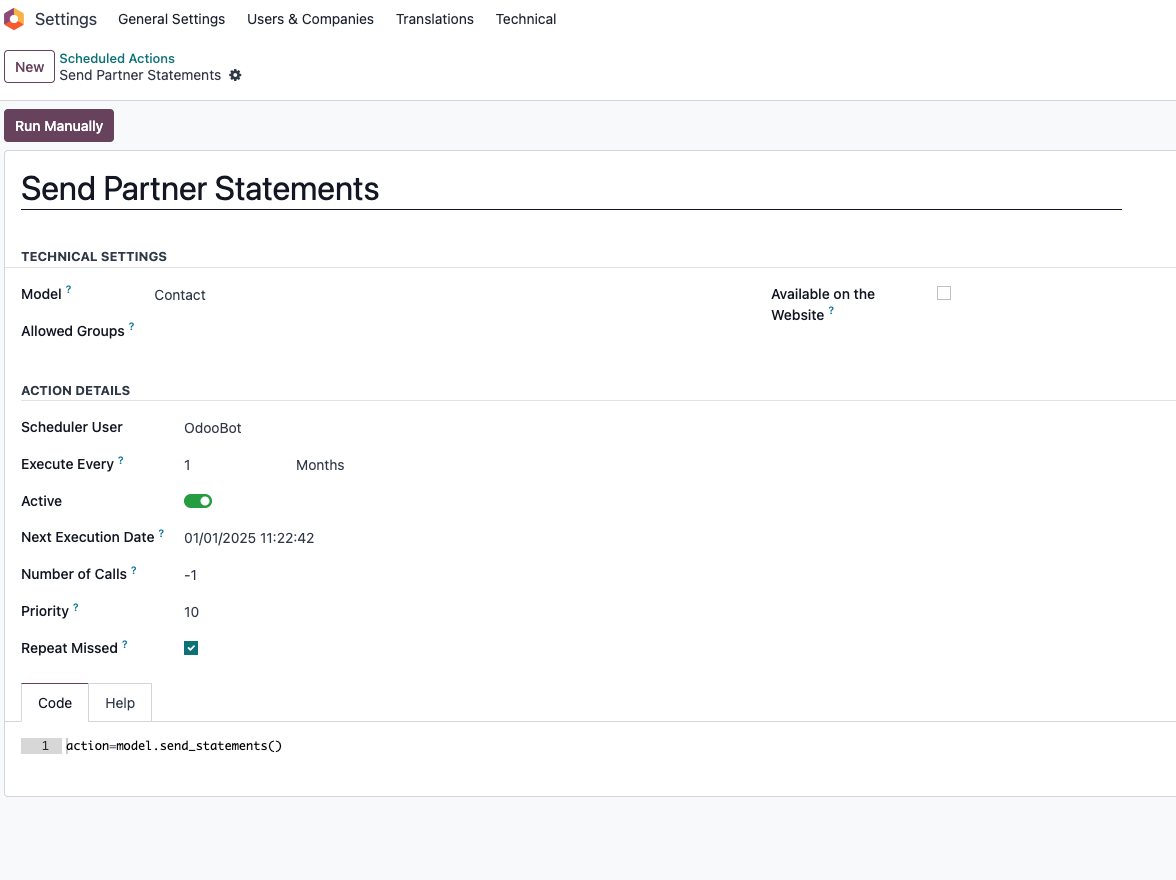This screenshot has width=1176, height=880.
Task: Click the code line action=model.send_statements()
Action: click(174, 746)
